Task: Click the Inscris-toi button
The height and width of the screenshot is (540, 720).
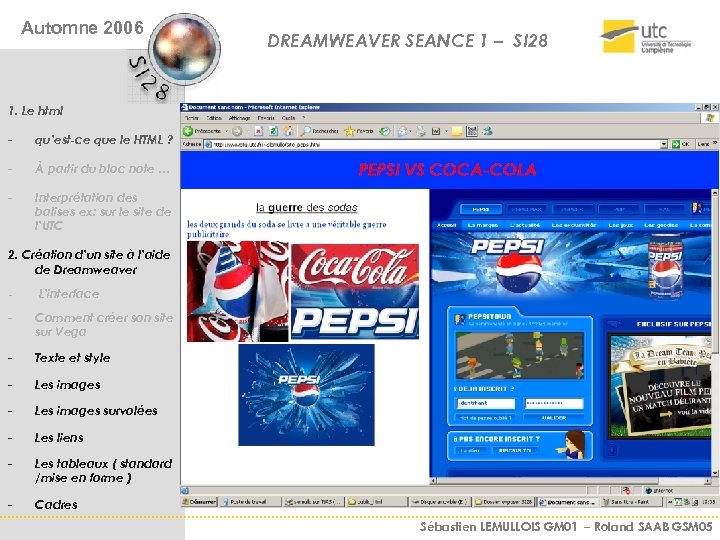Action: (x=515, y=450)
